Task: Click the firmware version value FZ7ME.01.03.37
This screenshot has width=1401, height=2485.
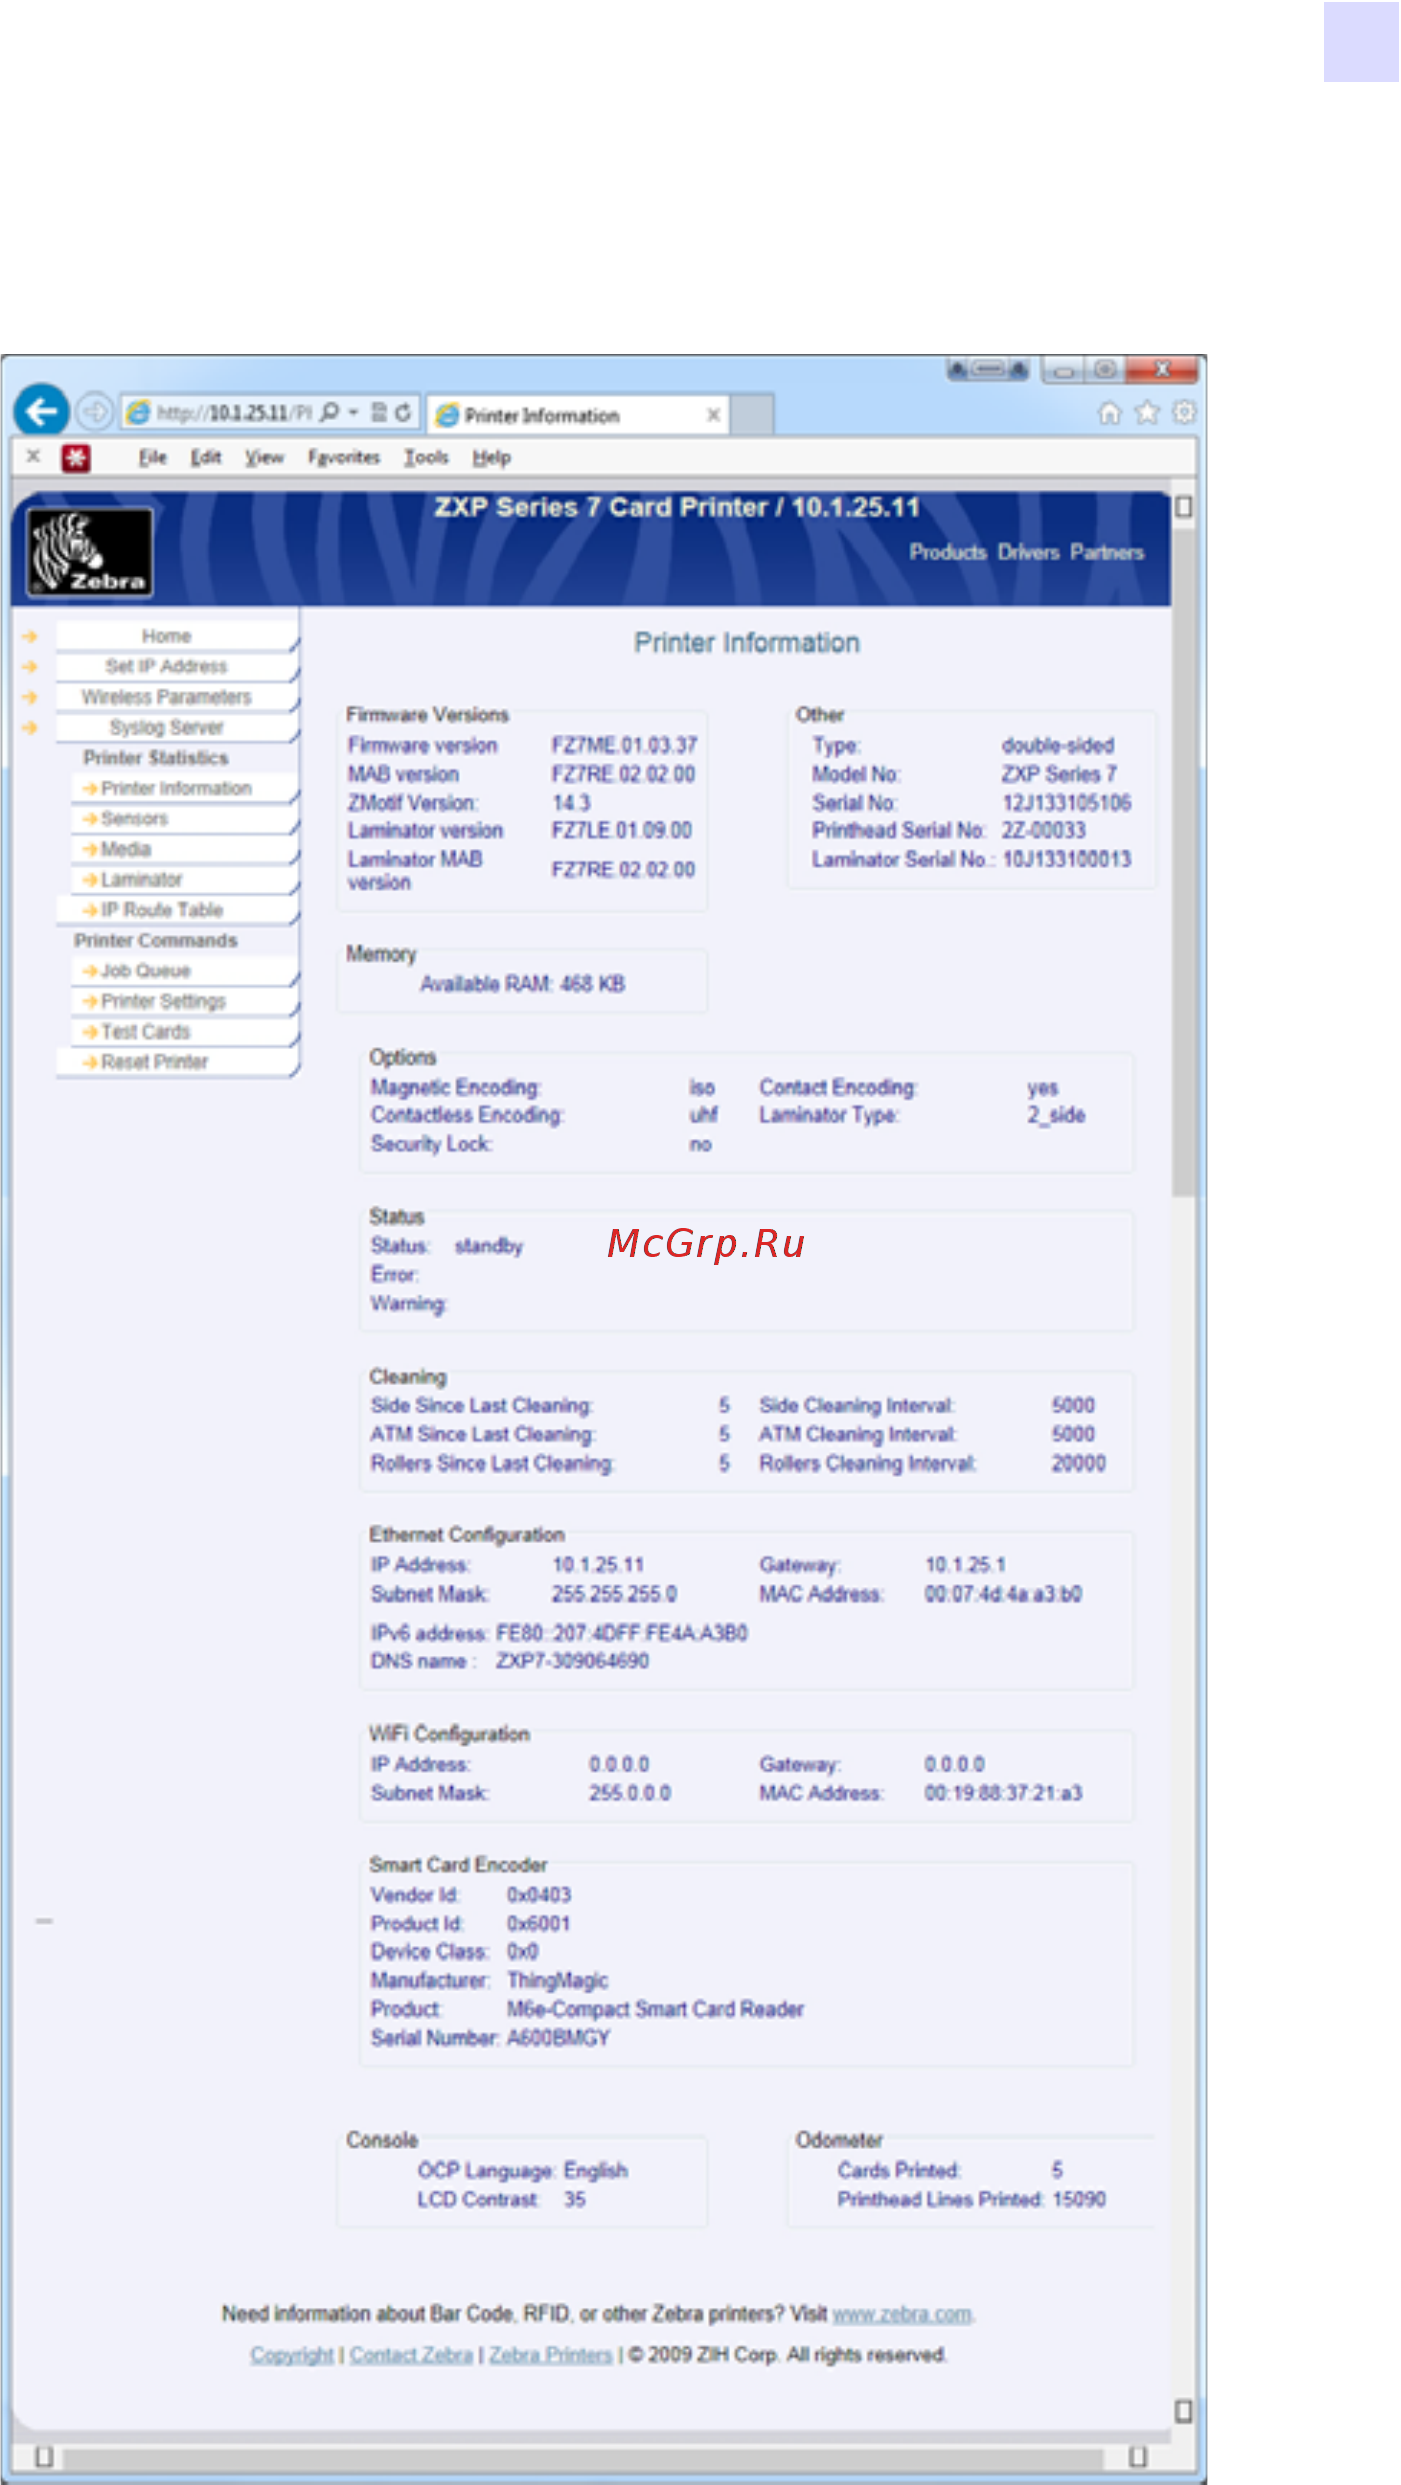Action: tap(624, 745)
